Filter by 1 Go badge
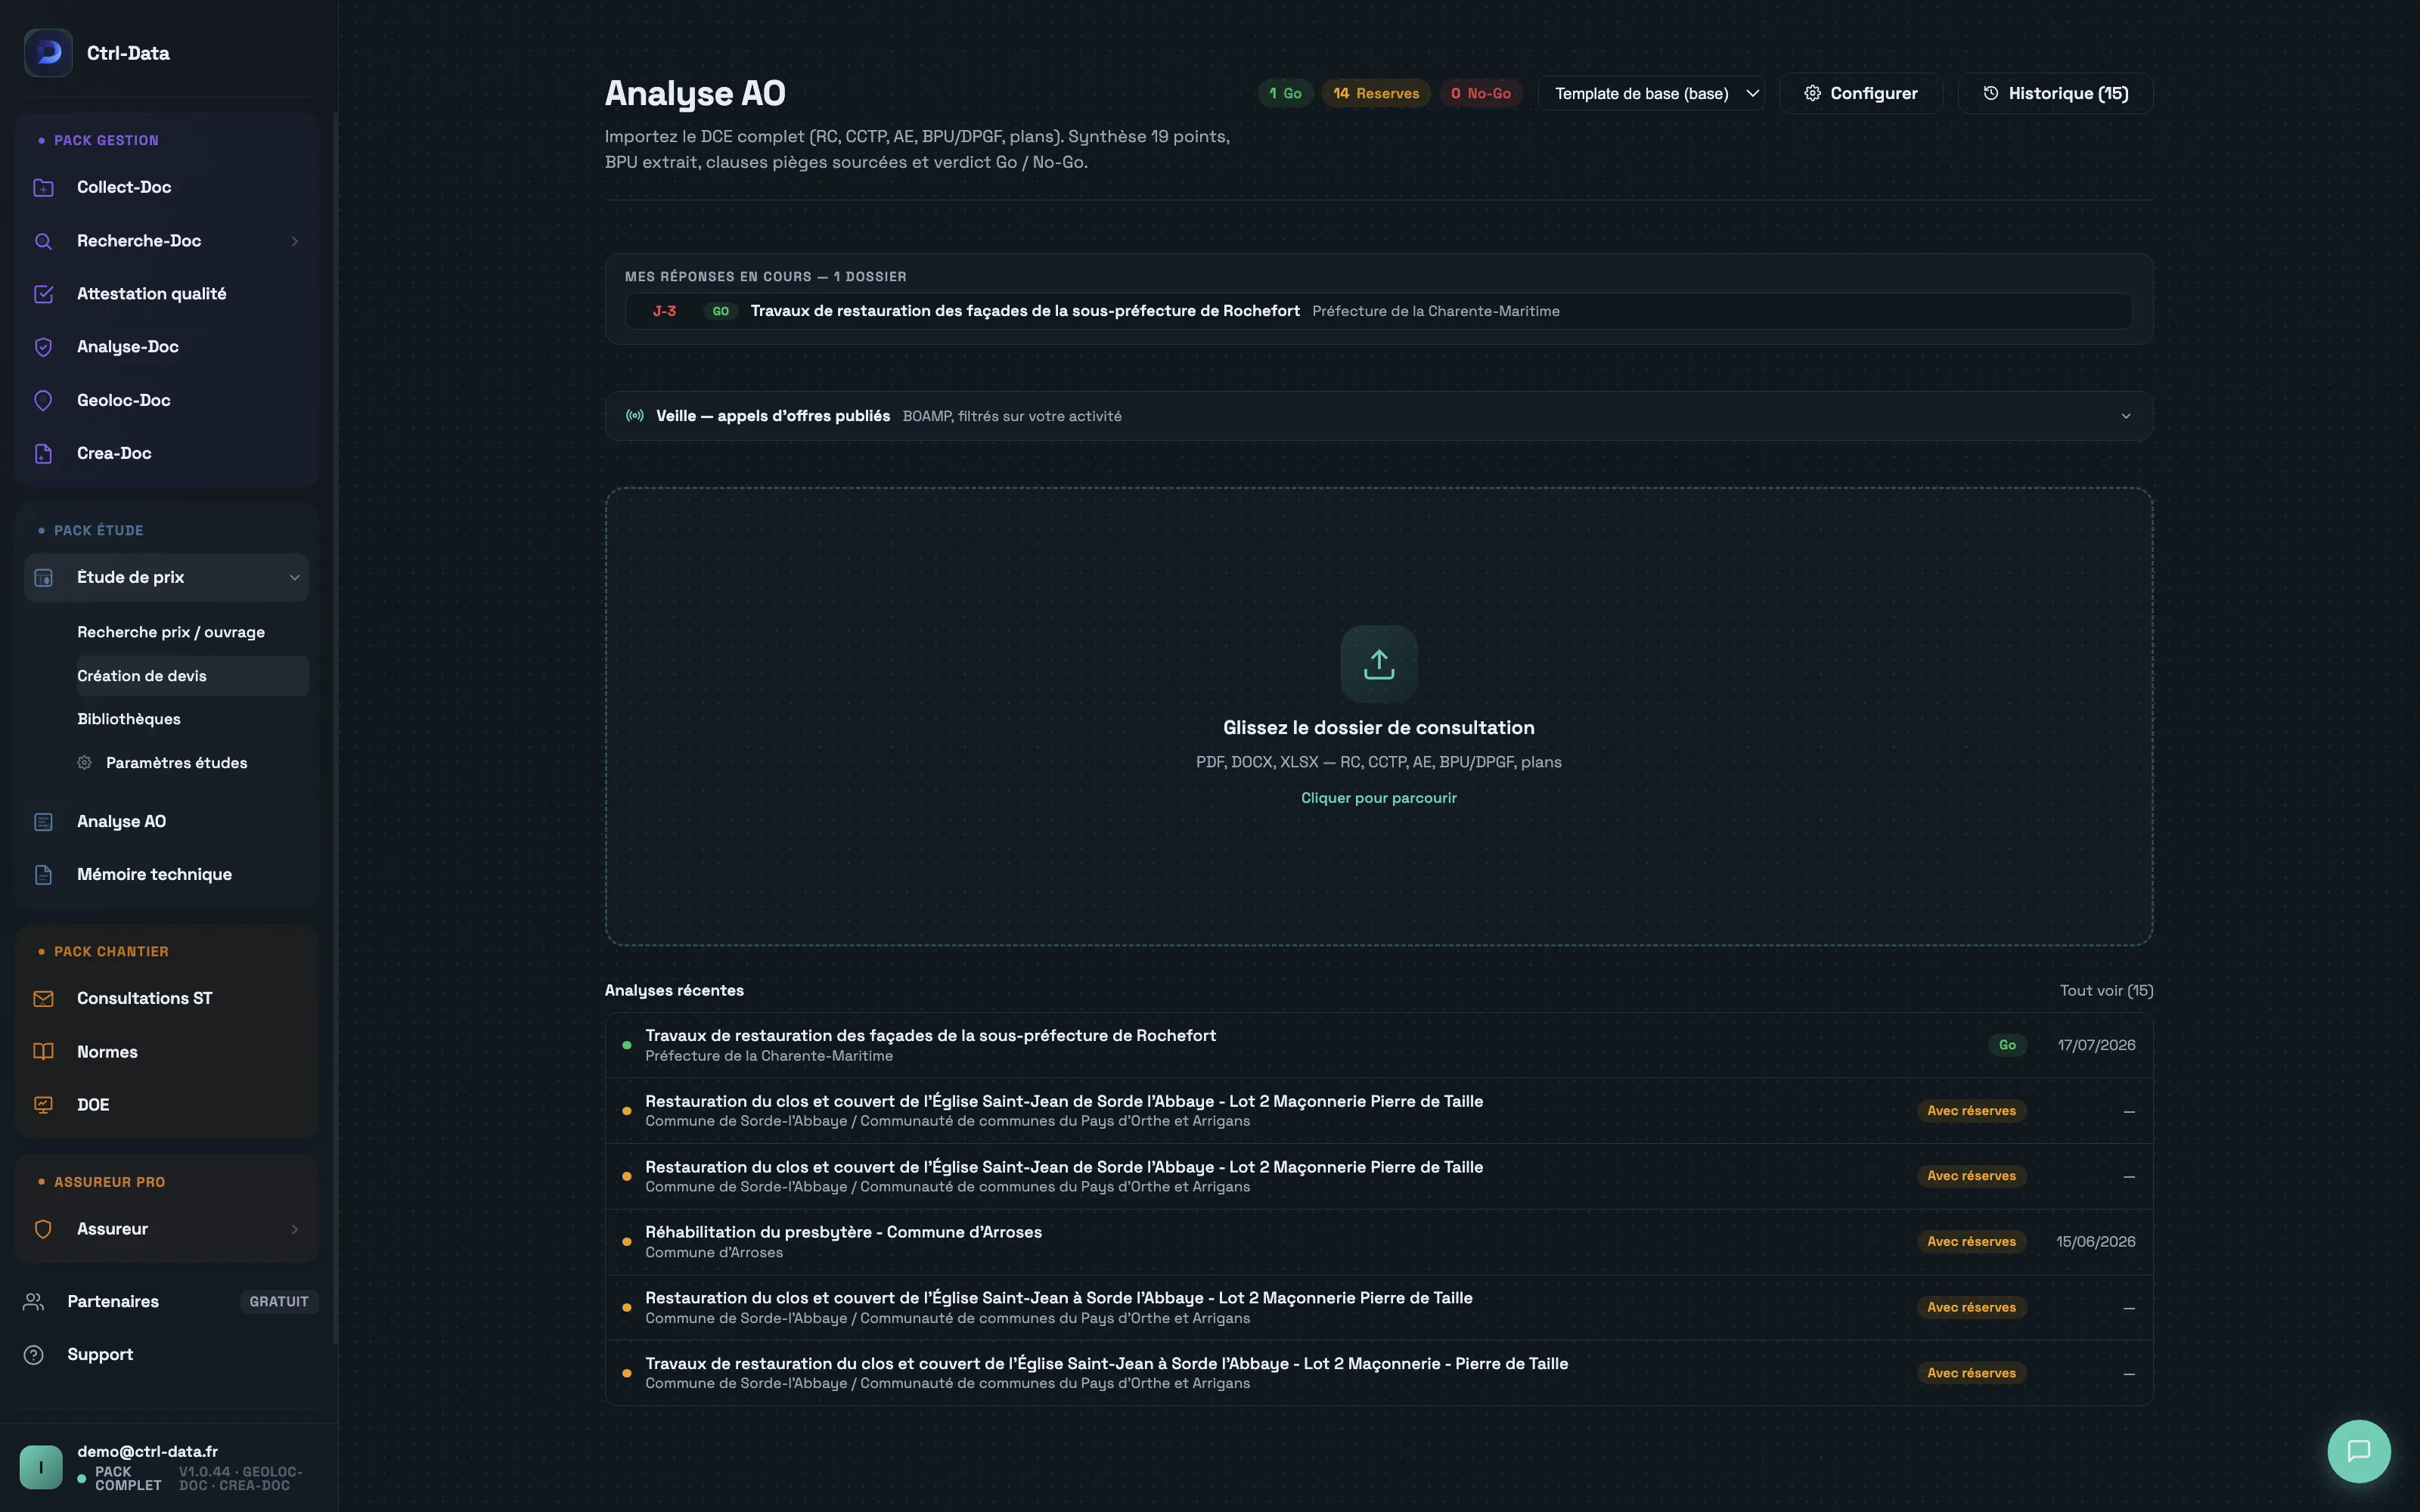Image resolution: width=2420 pixels, height=1512 pixels. (x=1285, y=93)
